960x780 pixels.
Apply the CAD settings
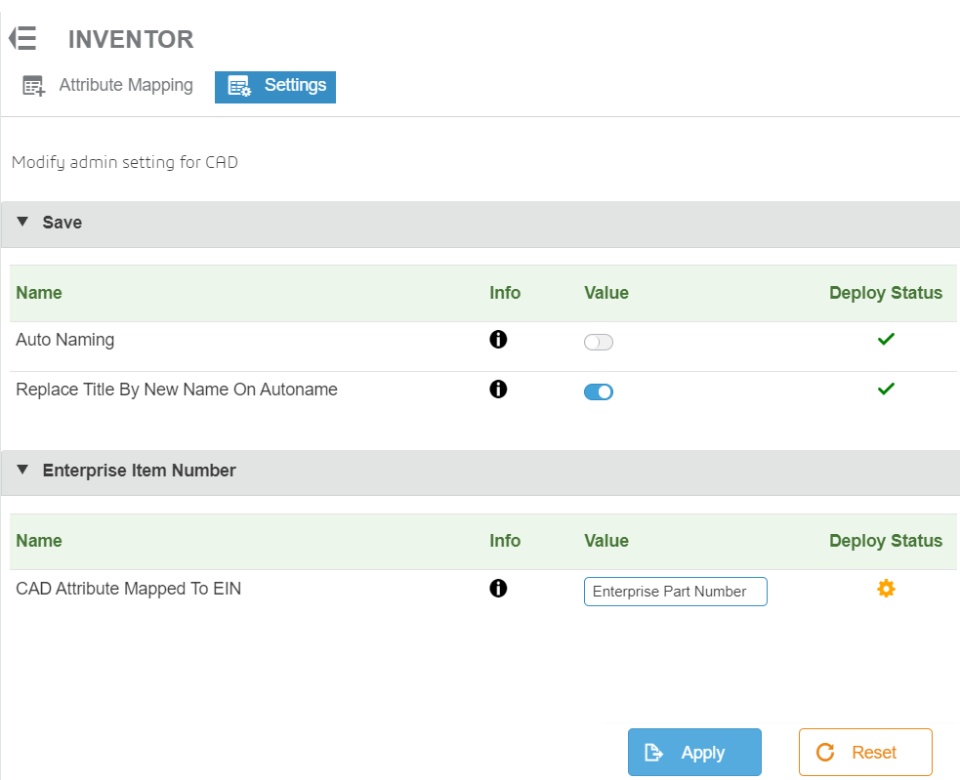coord(694,752)
